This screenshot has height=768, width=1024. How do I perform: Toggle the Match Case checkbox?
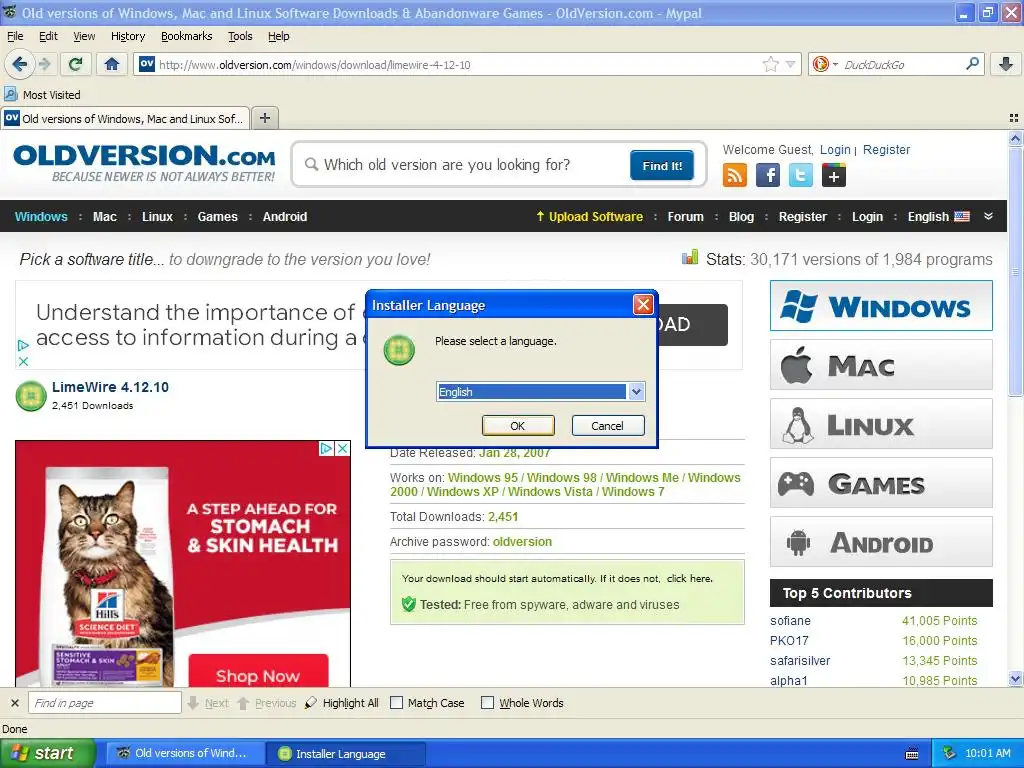396,703
